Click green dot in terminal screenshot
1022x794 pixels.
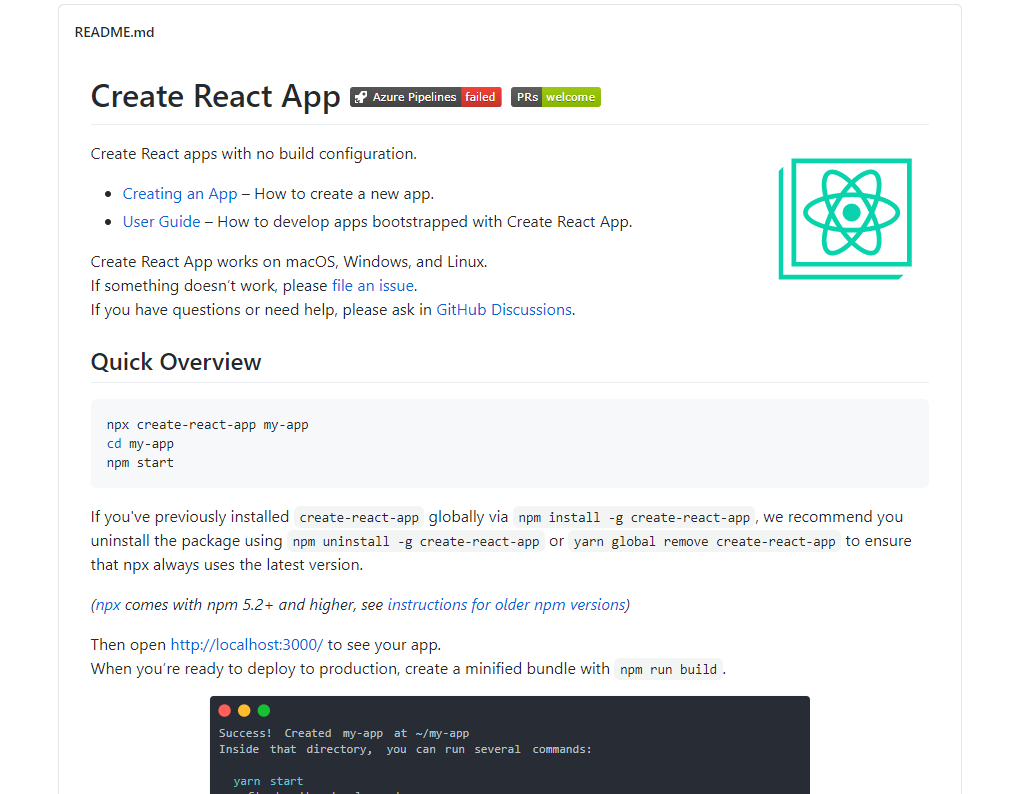coord(264,711)
